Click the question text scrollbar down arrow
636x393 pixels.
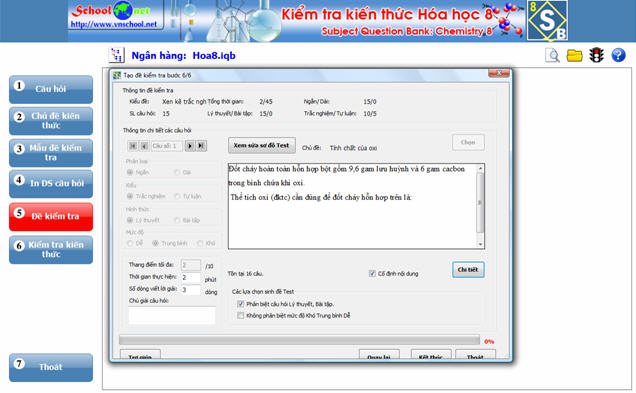pos(480,244)
